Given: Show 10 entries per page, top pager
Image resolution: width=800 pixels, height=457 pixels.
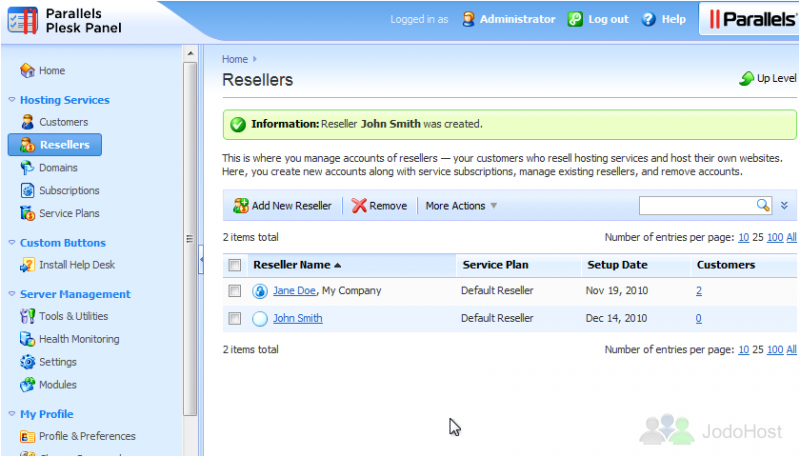Looking at the screenshot, I should pyautogui.click(x=744, y=237).
